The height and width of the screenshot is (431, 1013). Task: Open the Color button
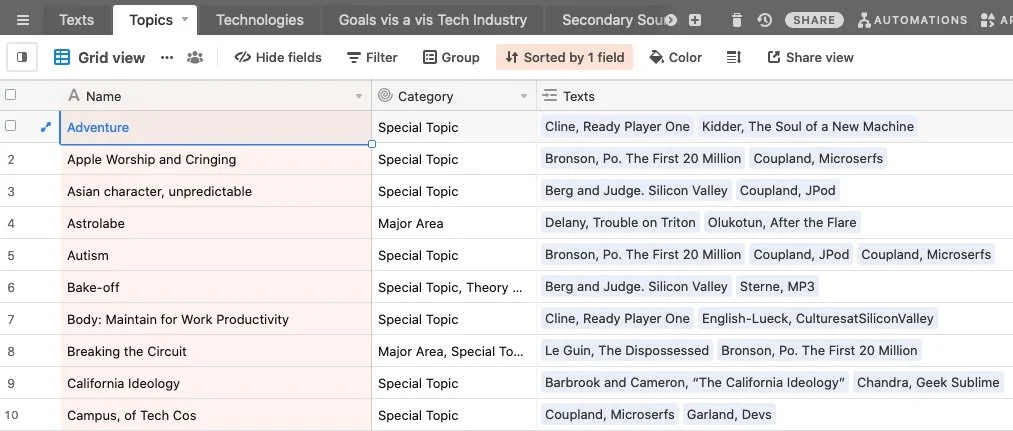tap(675, 58)
